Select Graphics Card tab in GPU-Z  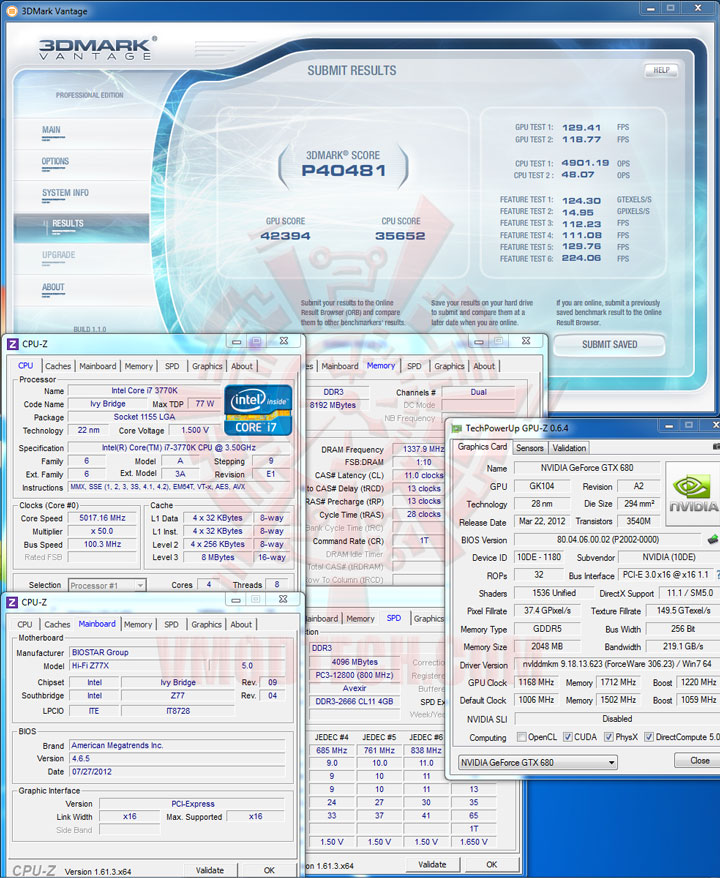pos(482,447)
